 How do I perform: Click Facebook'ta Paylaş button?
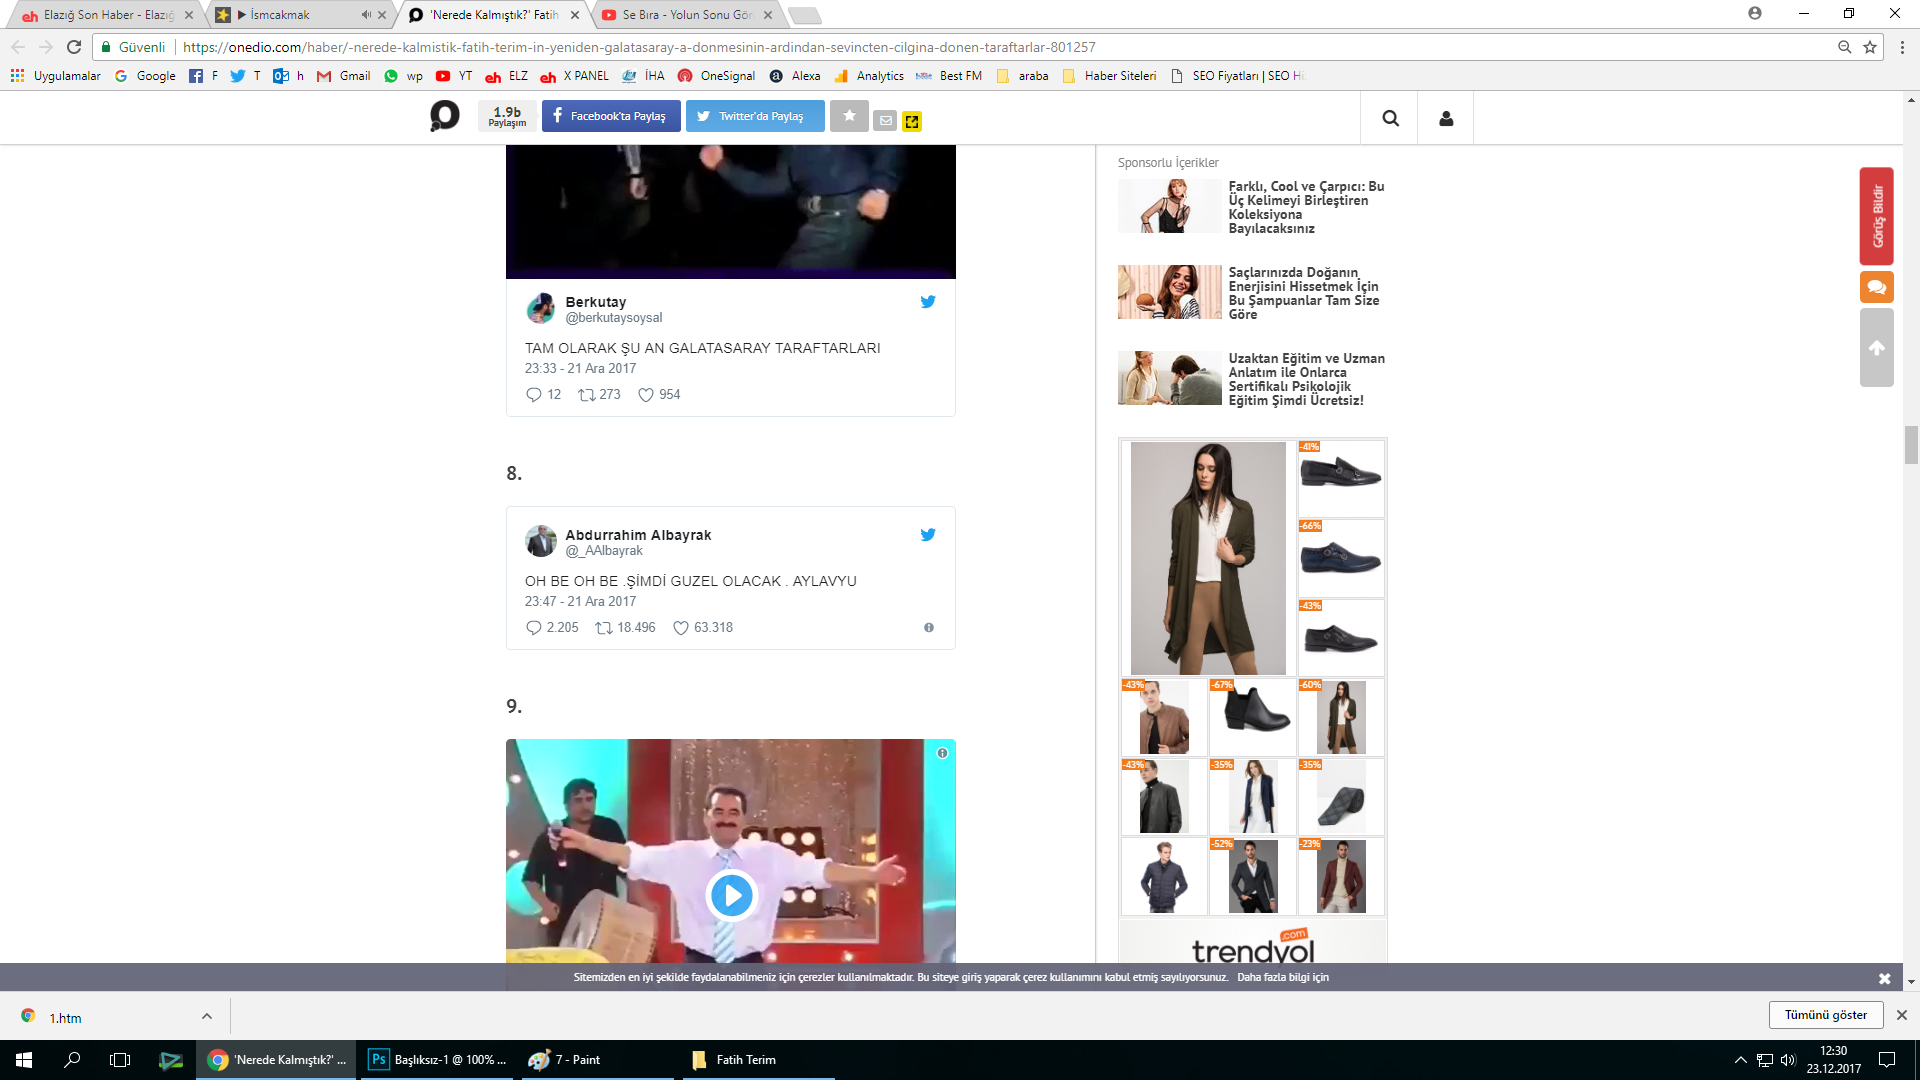611,116
